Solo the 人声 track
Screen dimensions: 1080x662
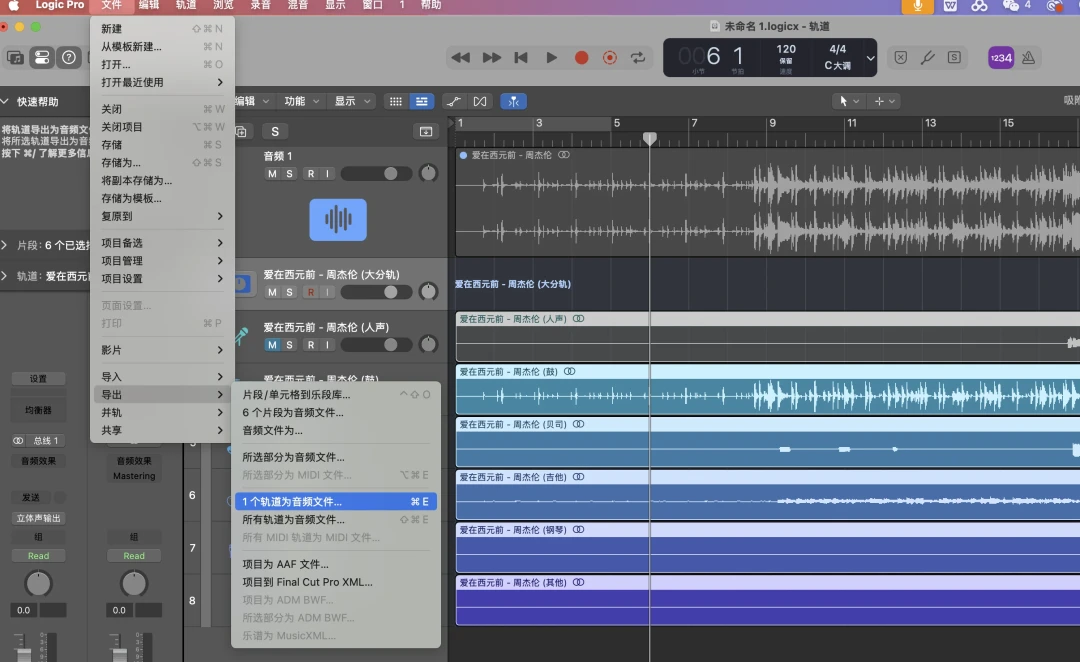pos(289,344)
